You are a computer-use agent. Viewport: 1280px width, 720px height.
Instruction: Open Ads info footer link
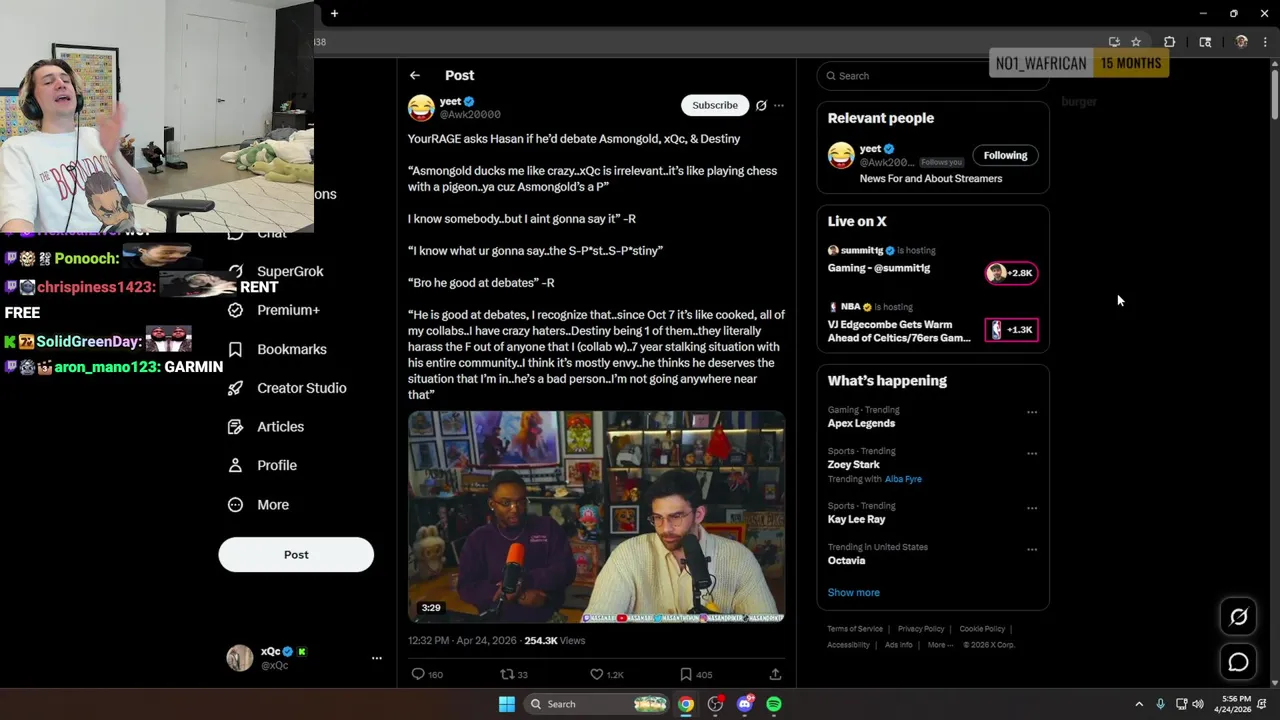[898, 645]
